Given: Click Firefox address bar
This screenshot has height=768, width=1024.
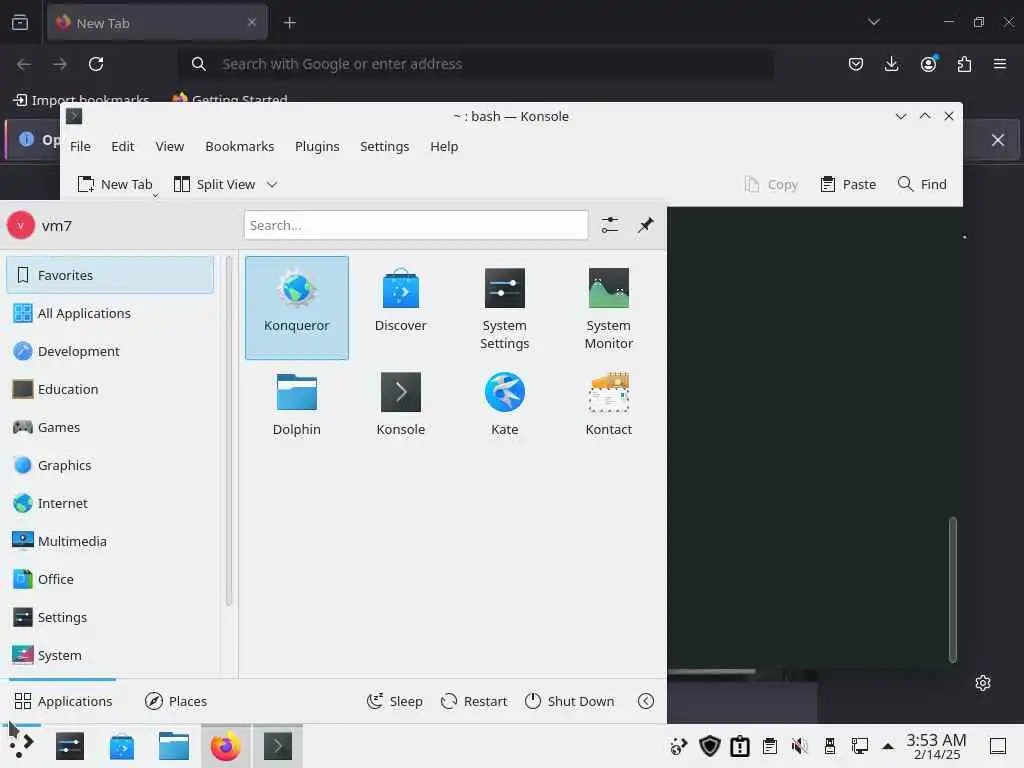Looking at the screenshot, I should 475,64.
